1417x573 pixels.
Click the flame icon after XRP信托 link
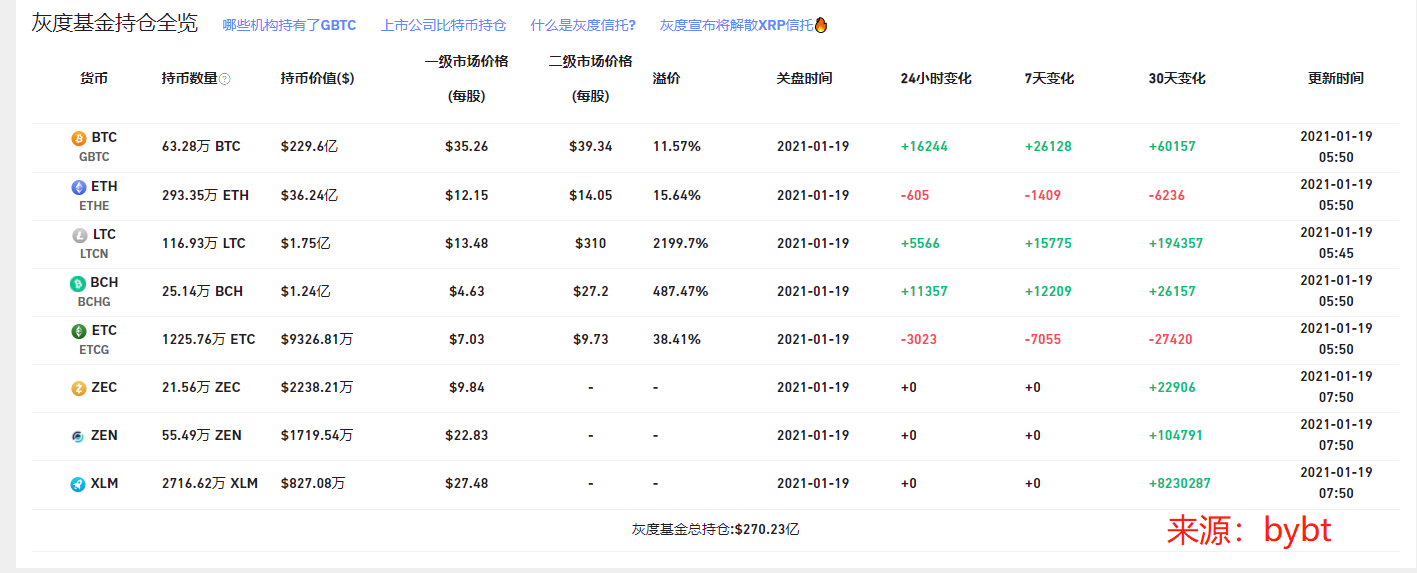pos(821,25)
